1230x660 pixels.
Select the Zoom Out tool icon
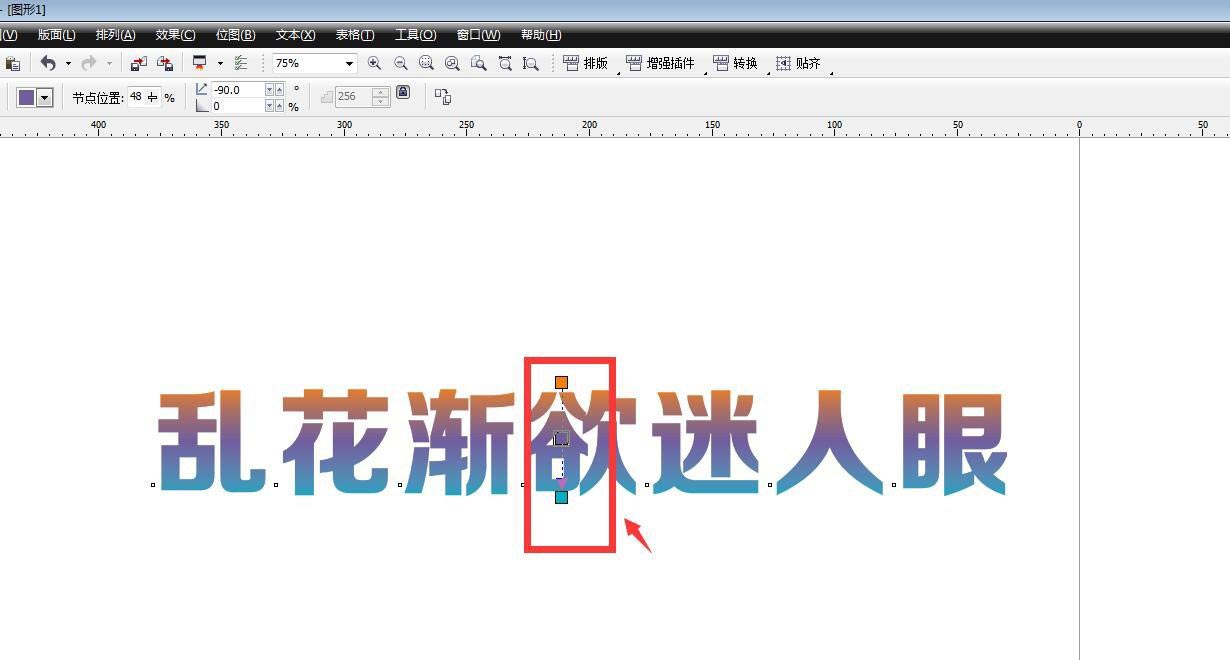click(400, 62)
